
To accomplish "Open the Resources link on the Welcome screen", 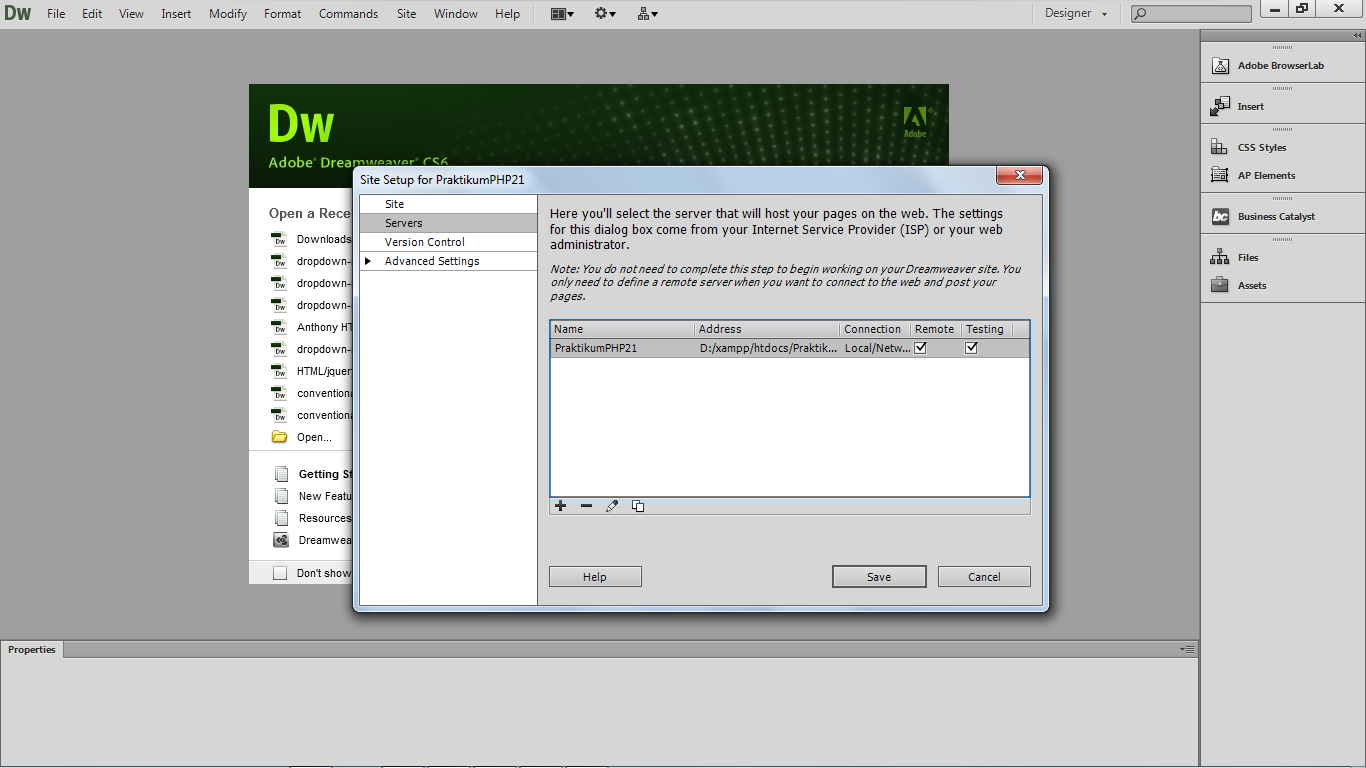I will (313, 518).
